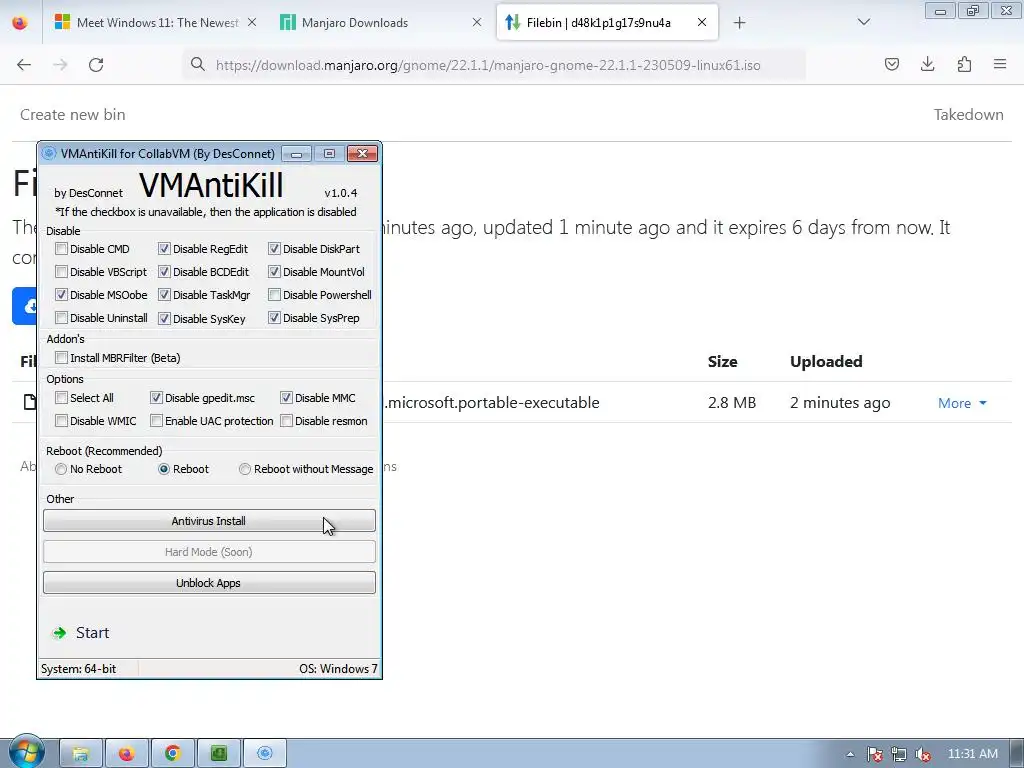Reload the page with the refresh icon
This screenshot has height=768, width=1024.
96,65
